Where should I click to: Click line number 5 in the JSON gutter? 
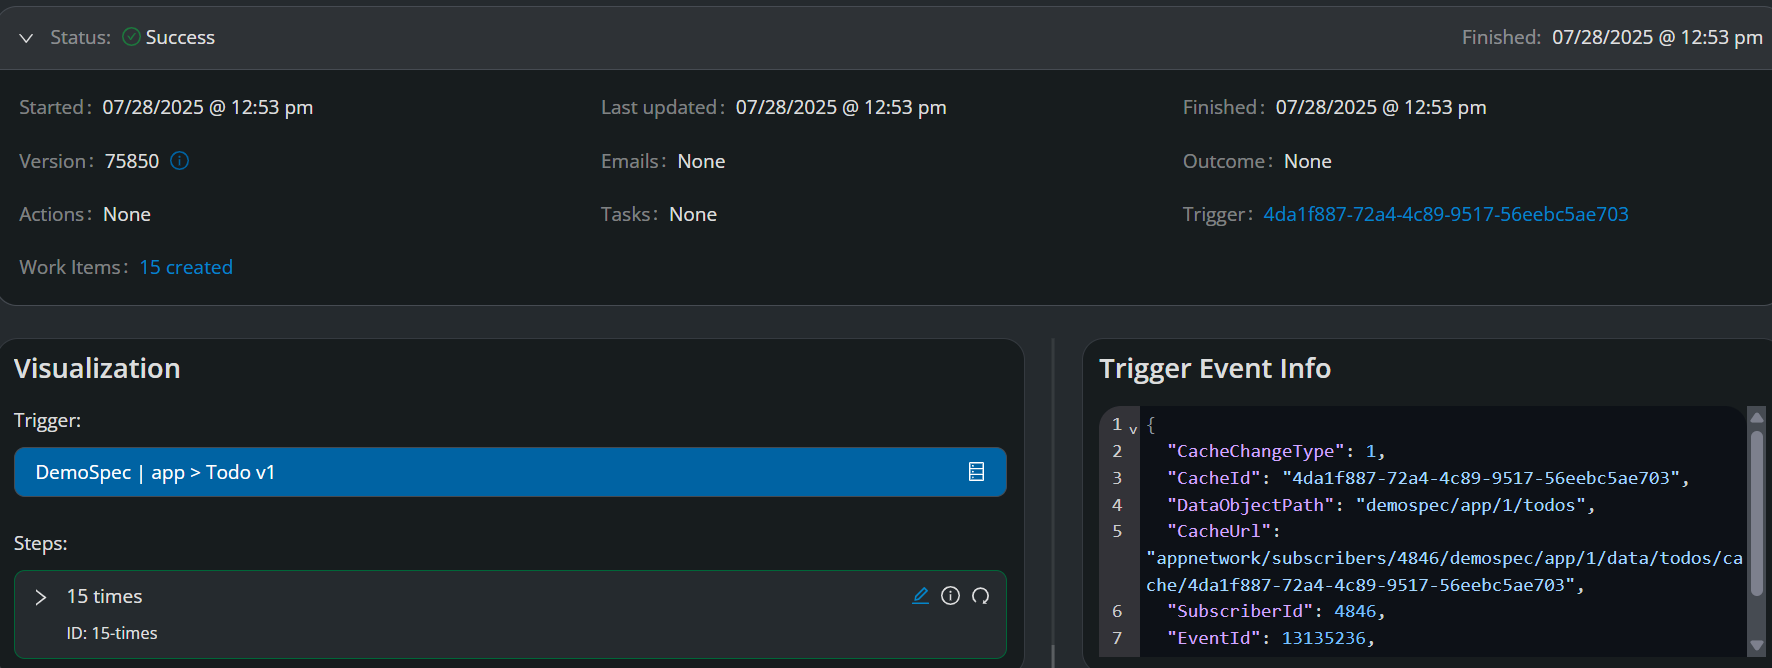pos(1117,531)
